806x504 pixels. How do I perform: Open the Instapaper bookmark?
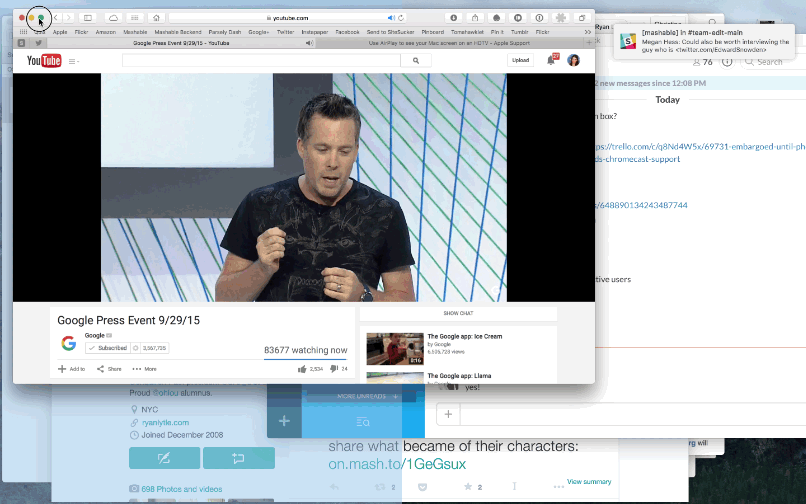[315, 32]
